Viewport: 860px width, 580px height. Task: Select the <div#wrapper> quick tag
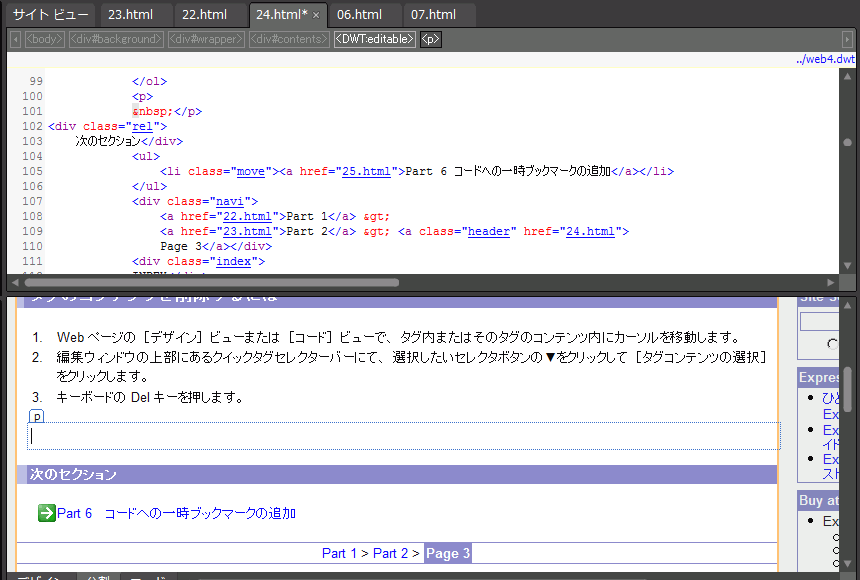pyautogui.click(x=206, y=39)
